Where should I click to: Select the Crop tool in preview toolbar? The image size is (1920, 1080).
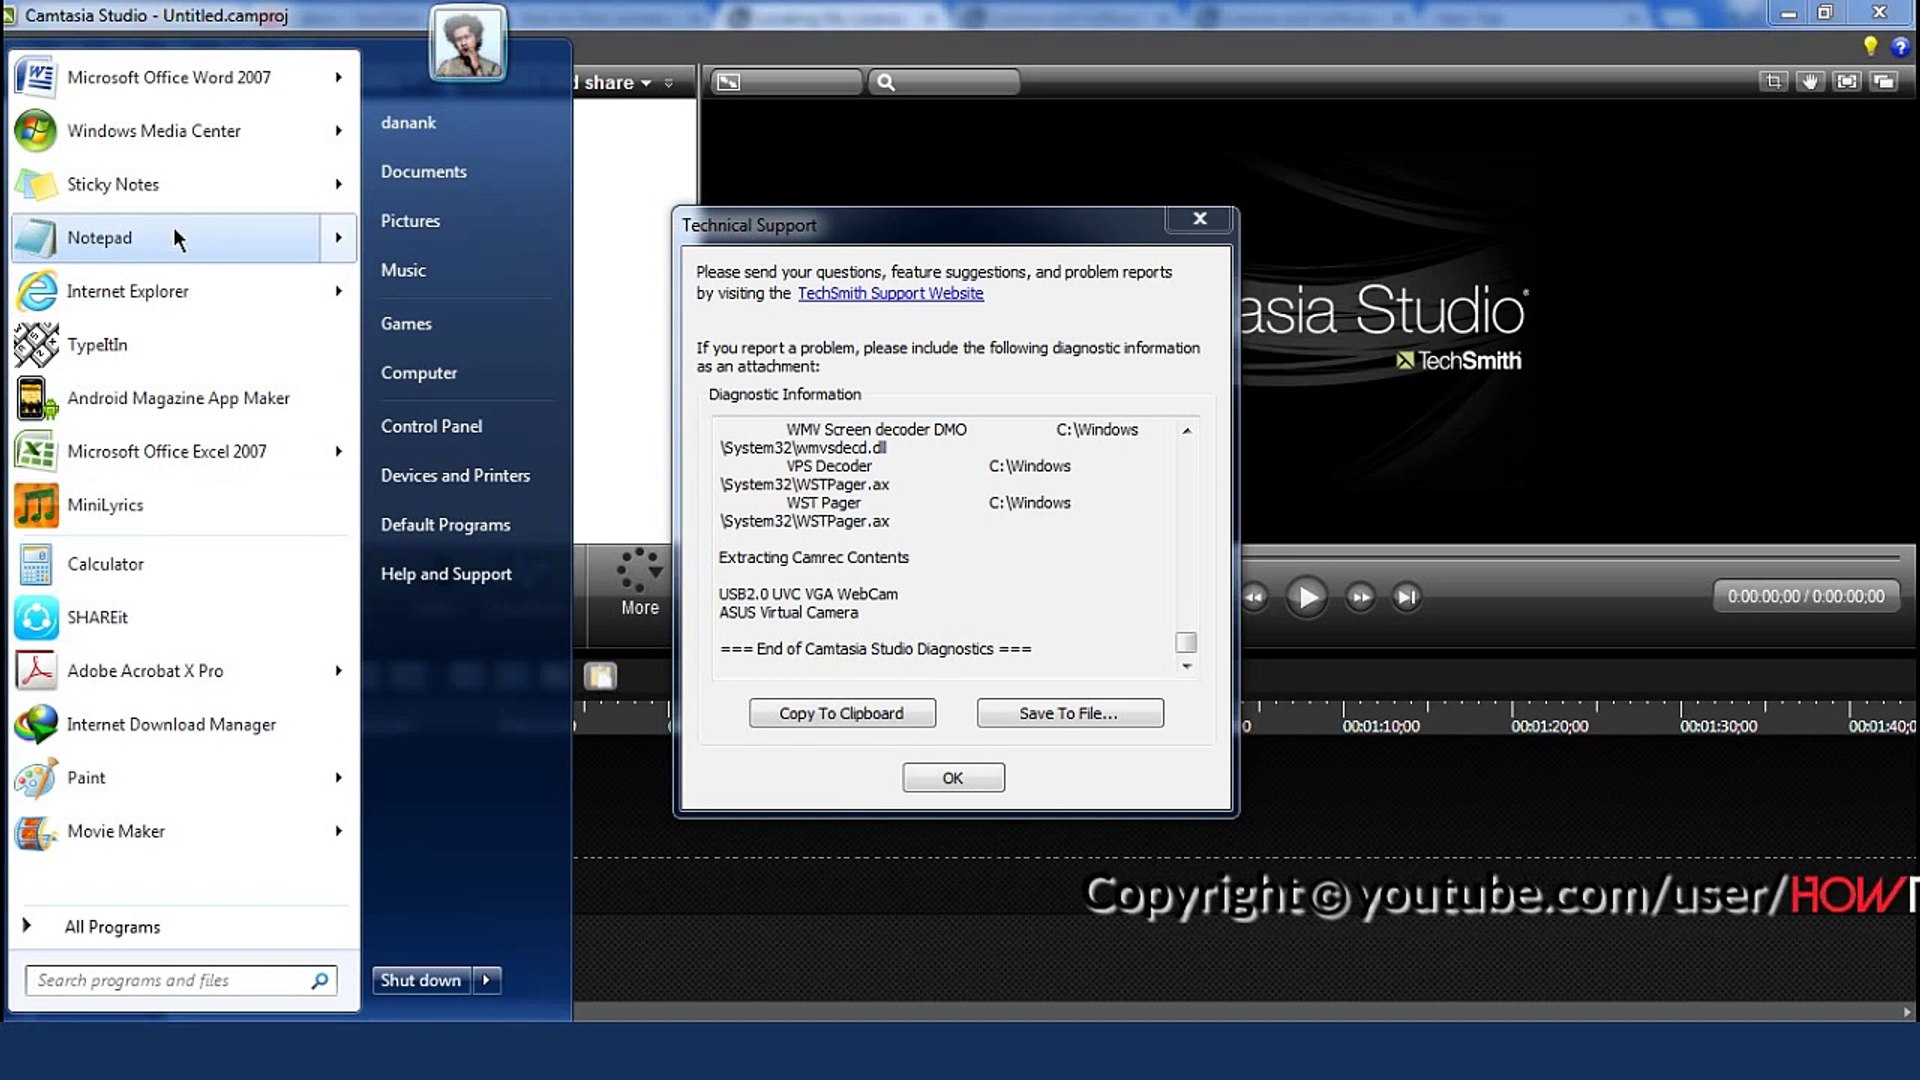click(x=1773, y=82)
